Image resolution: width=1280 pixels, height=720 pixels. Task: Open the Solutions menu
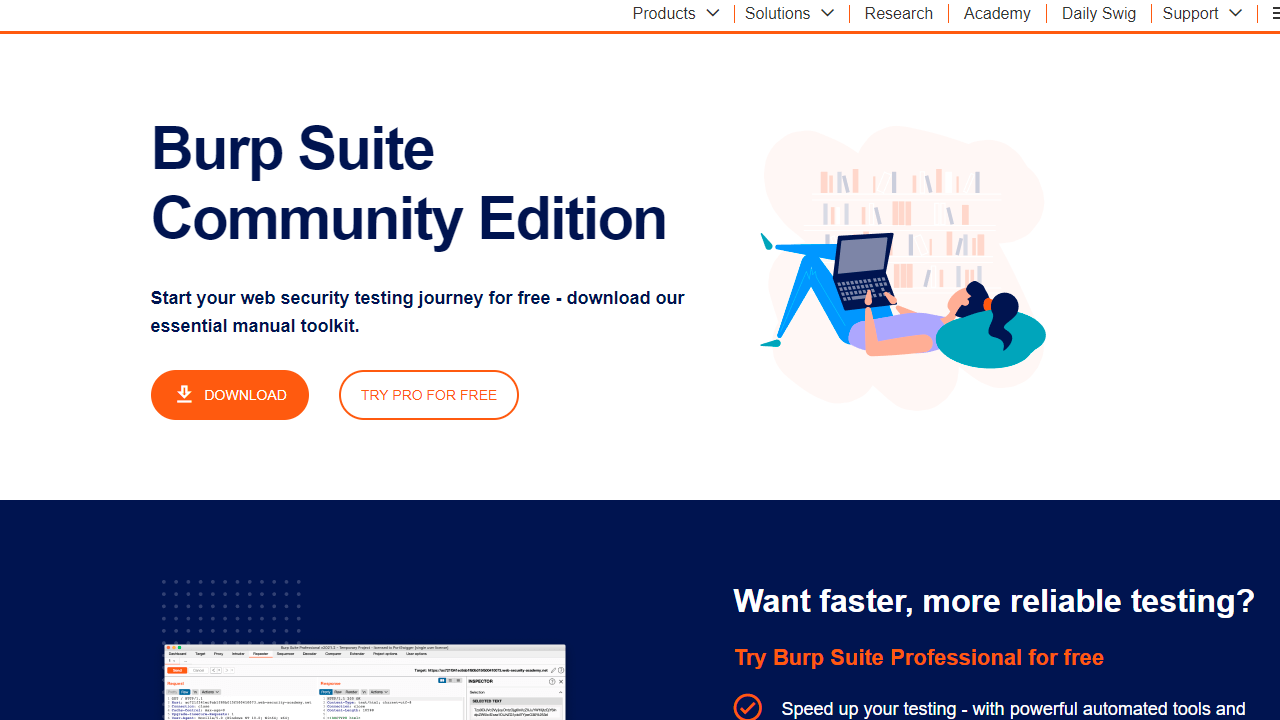pyautogui.click(x=777, y=13)
